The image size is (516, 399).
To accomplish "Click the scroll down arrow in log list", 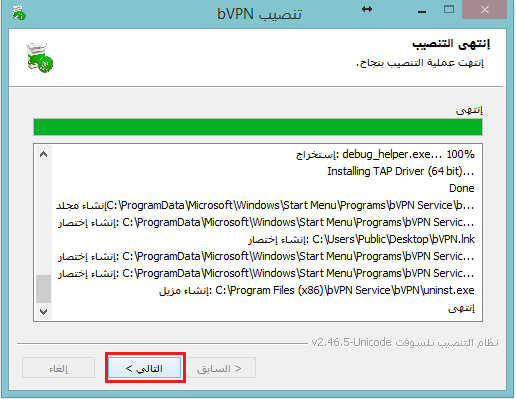I will (43, 312).
